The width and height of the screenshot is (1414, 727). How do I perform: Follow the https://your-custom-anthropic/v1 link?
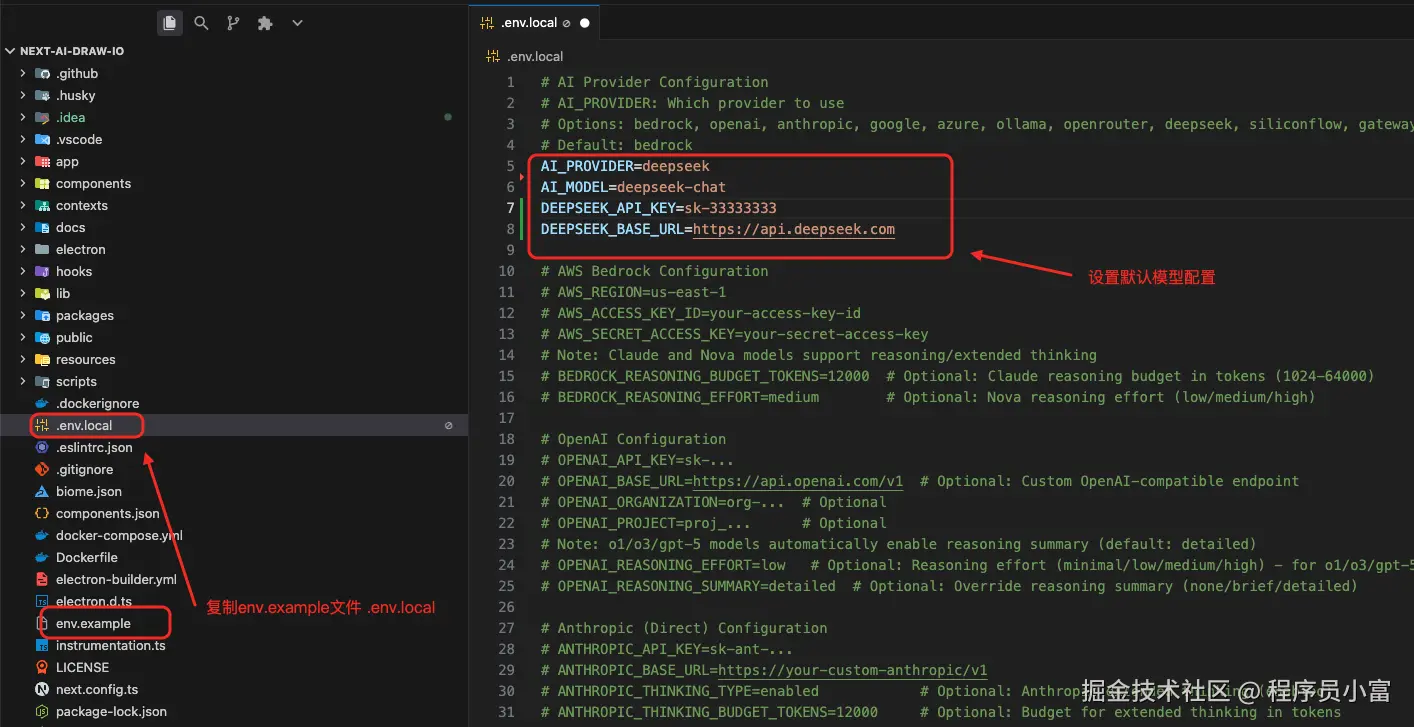[x=852, y=670]
